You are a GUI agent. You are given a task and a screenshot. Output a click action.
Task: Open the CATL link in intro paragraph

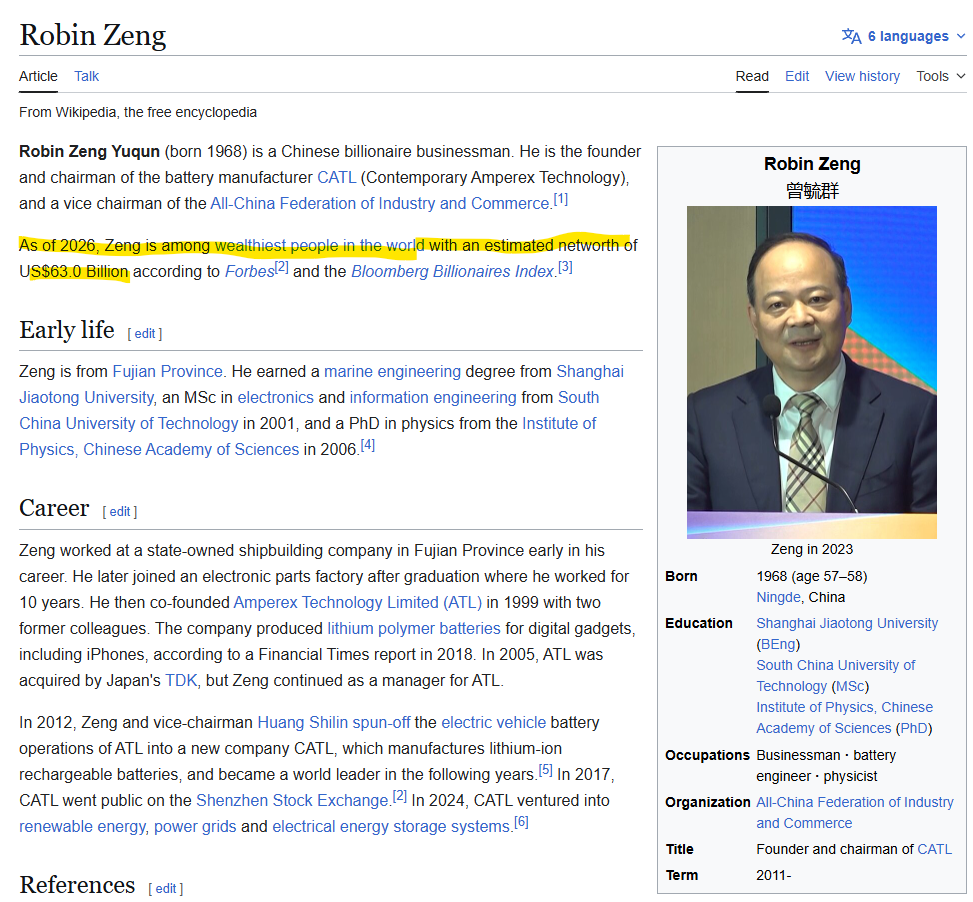(x=336, y=177)
